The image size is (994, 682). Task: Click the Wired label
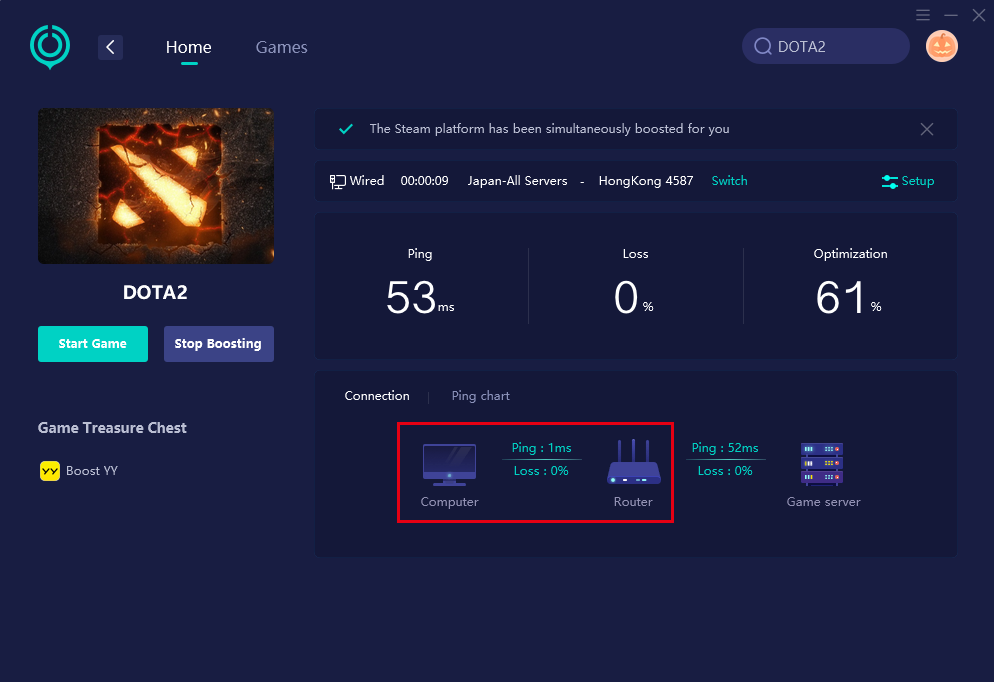pos(367,181)
